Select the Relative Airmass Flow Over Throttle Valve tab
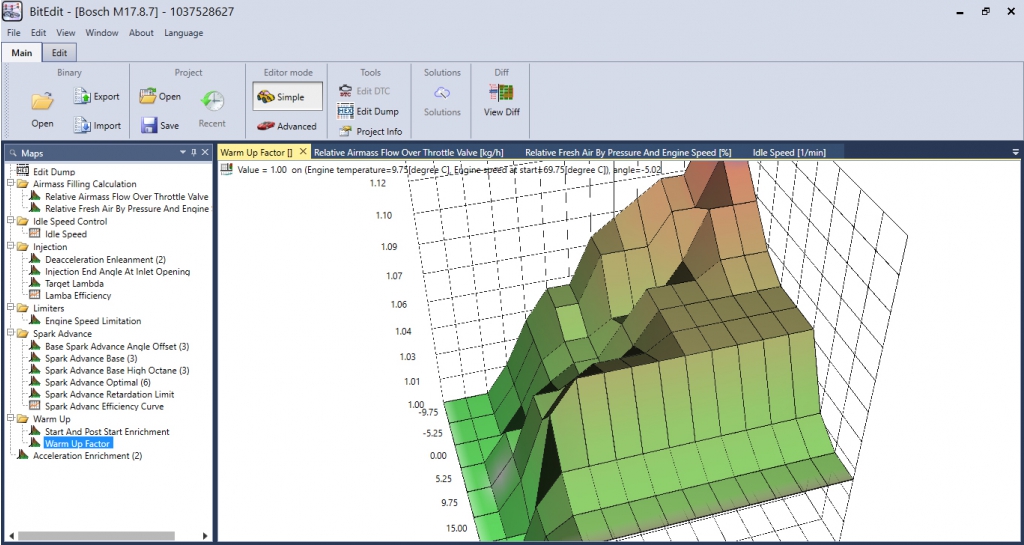The image size is (1024, 545). 409,152
